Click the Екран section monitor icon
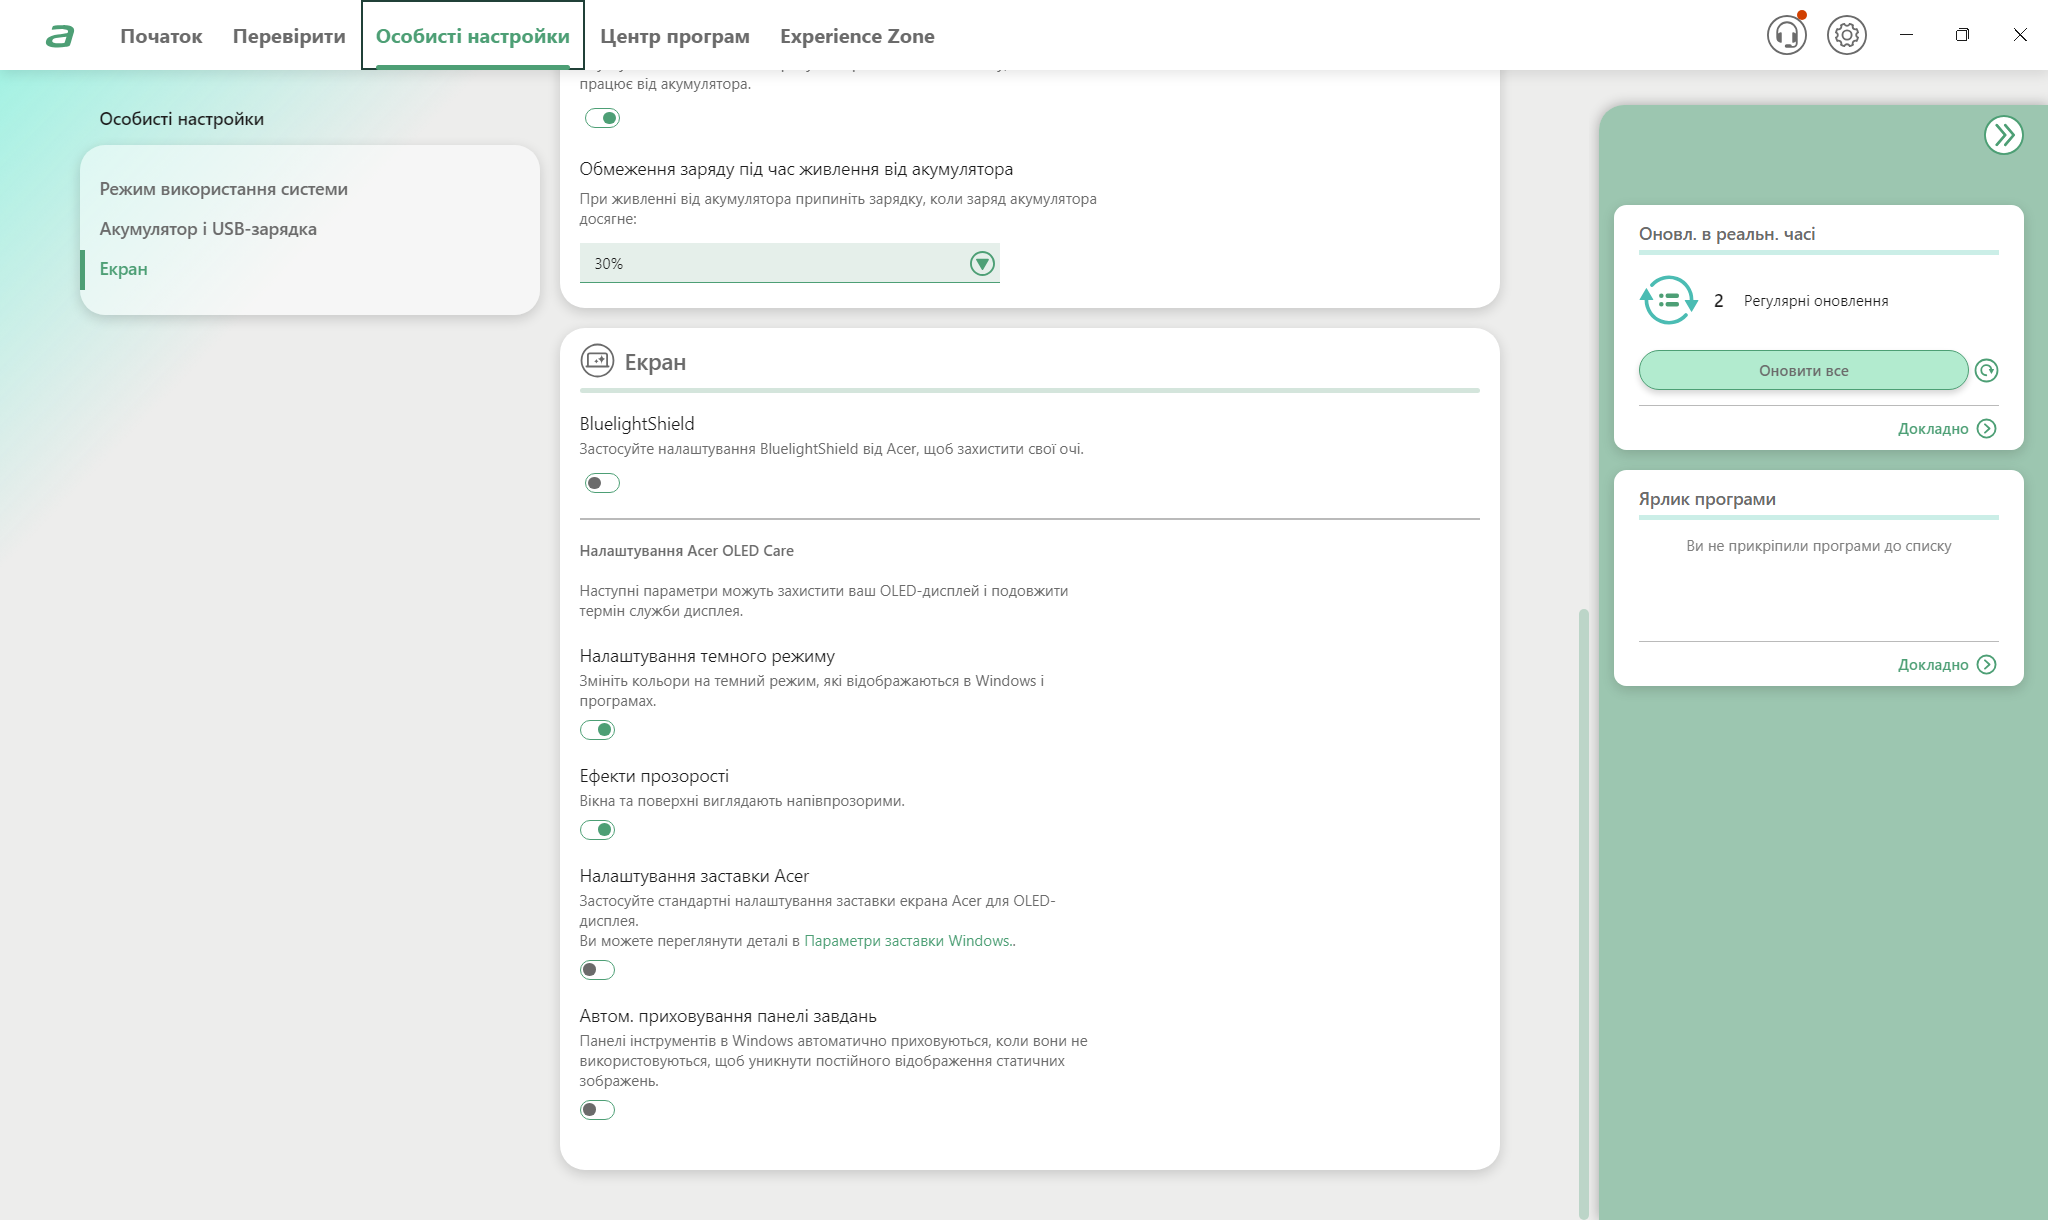This screenshot has width=2048, height=1220. click(x=597, y=361)
